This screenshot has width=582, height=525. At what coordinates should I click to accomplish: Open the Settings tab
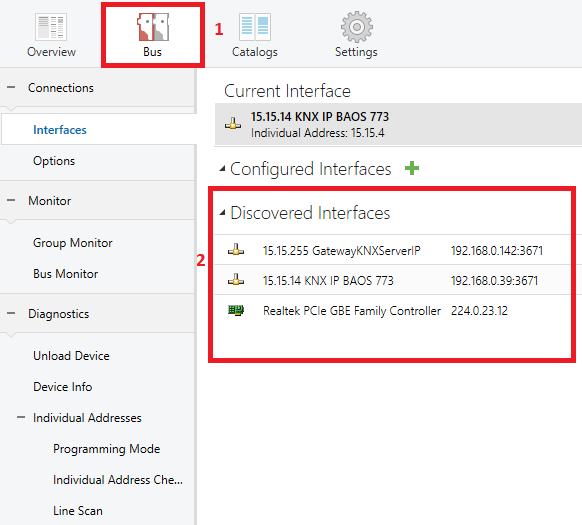(x=356, y=35)
